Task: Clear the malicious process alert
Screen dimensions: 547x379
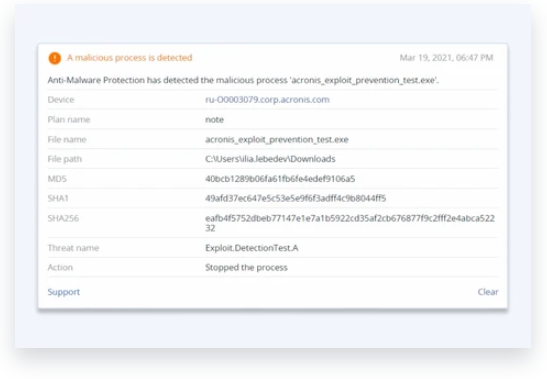Action: [x=488, y=292]
